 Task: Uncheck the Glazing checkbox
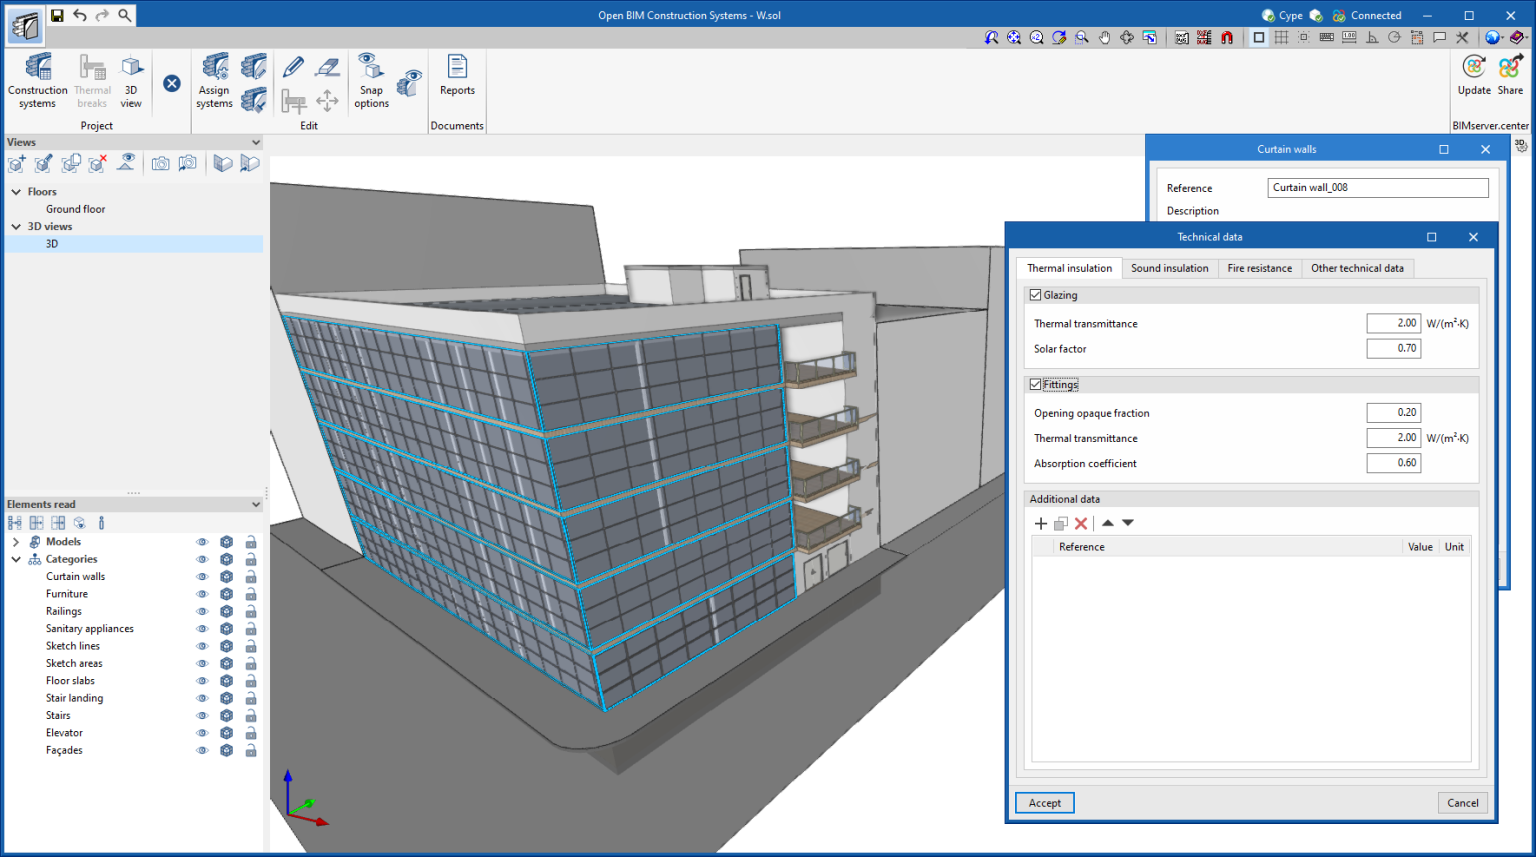[1036, 294]
